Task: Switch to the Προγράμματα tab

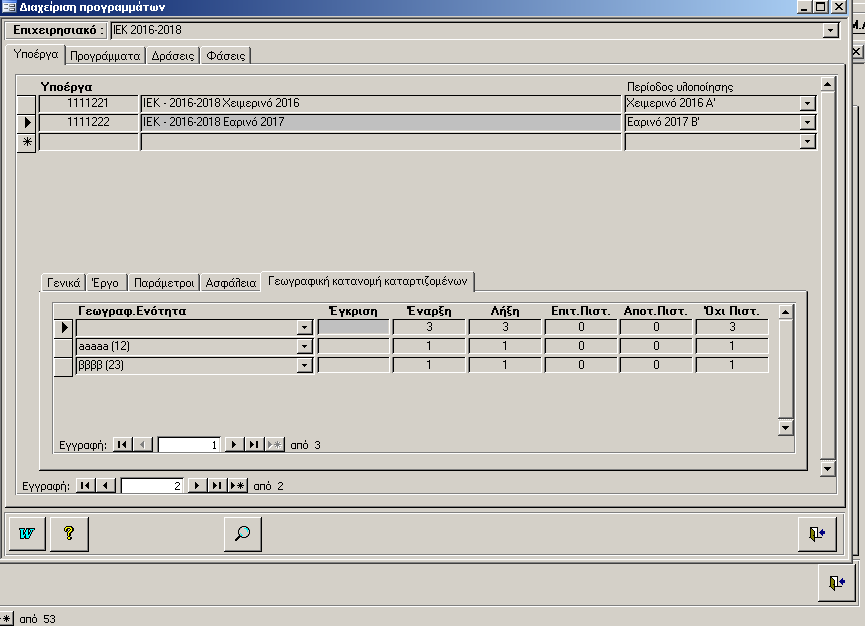Action: point(106,56)
